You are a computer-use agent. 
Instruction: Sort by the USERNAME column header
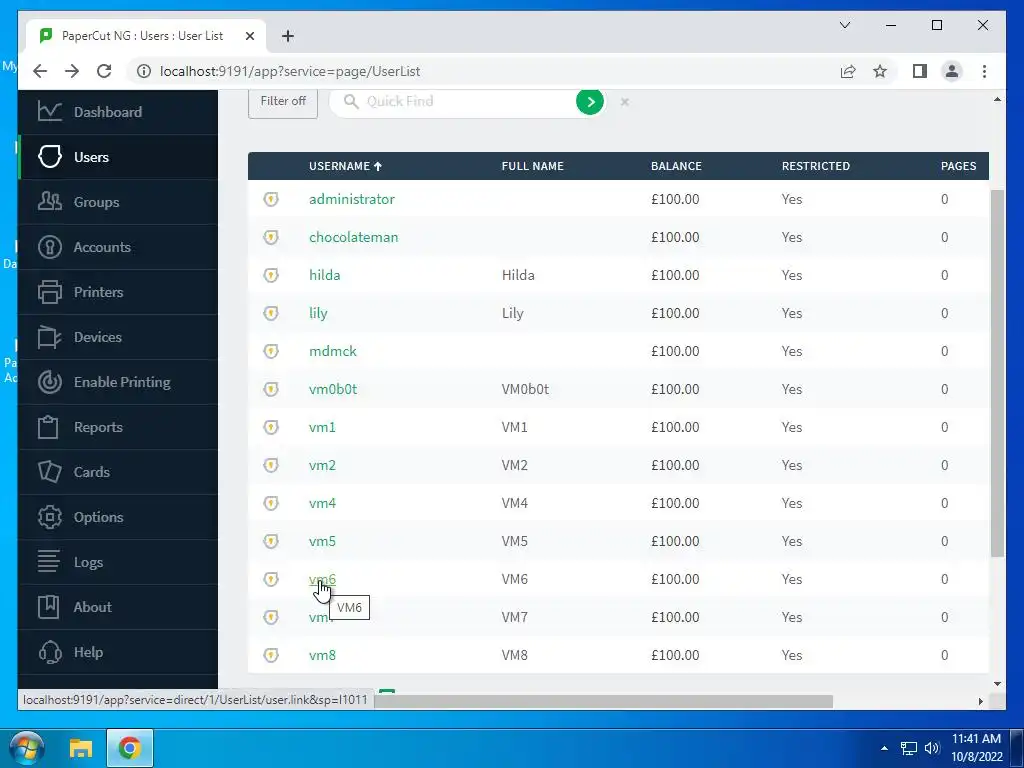pyautogui.click(x=345, y=166)
